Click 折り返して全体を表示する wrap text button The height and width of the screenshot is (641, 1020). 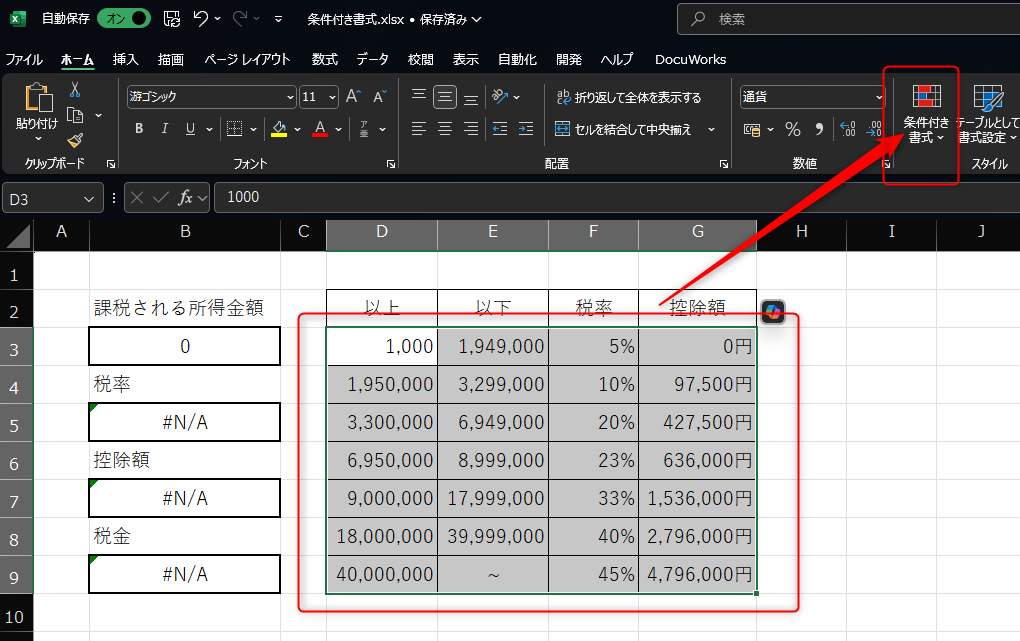(x=627, y=97)
